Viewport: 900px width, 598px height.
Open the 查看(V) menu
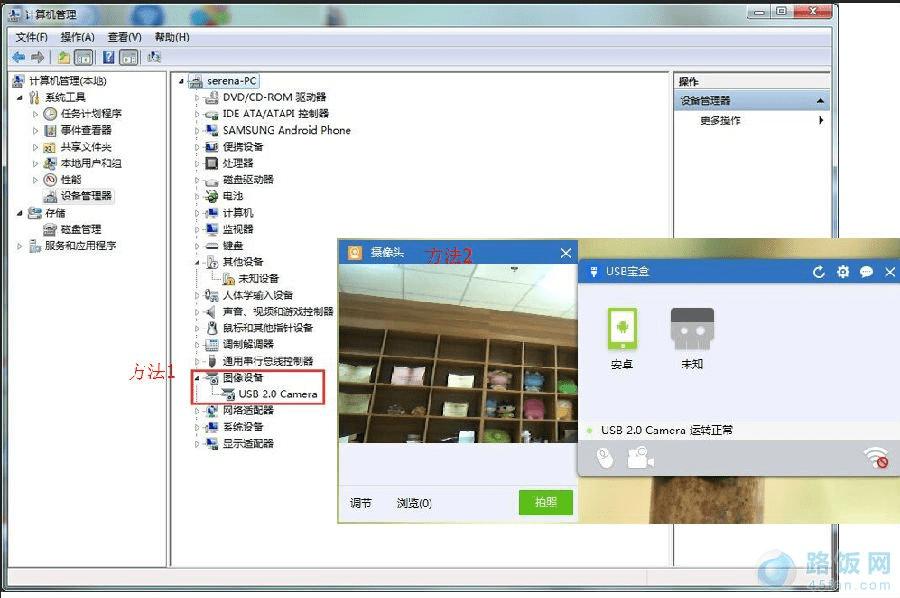pos(125,37)
